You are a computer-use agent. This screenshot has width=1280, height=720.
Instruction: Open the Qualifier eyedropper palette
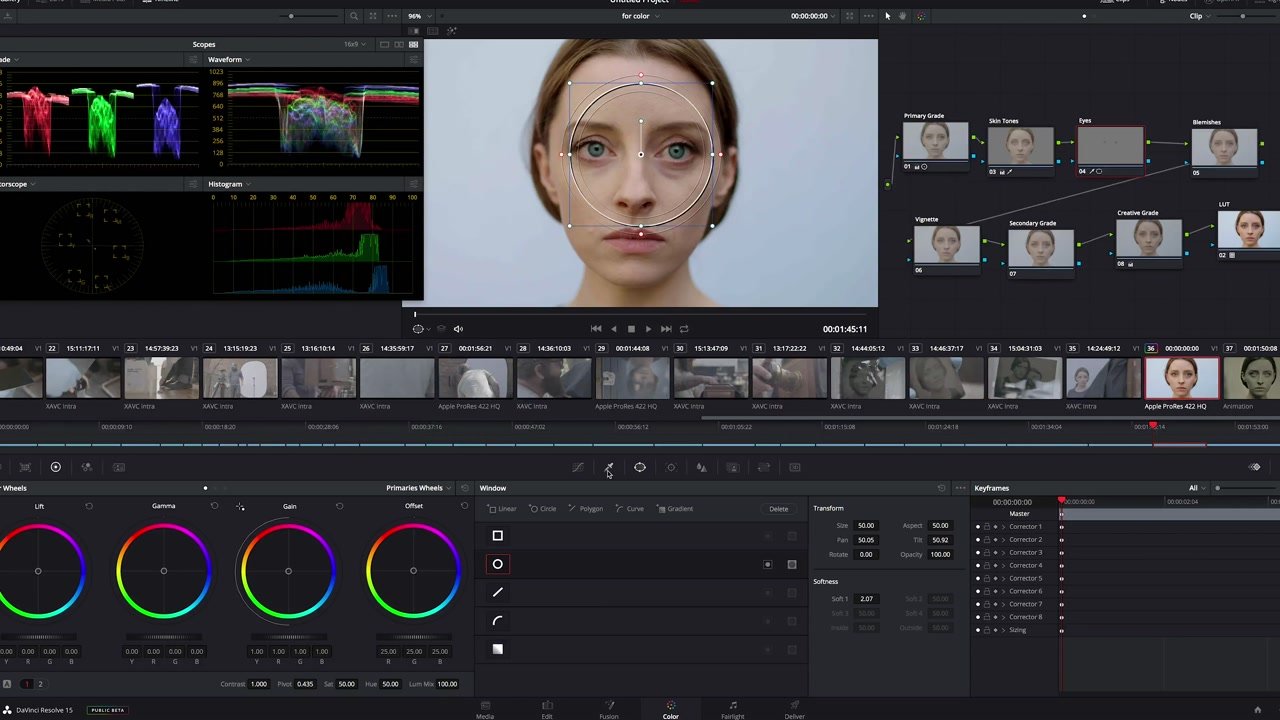609,467
